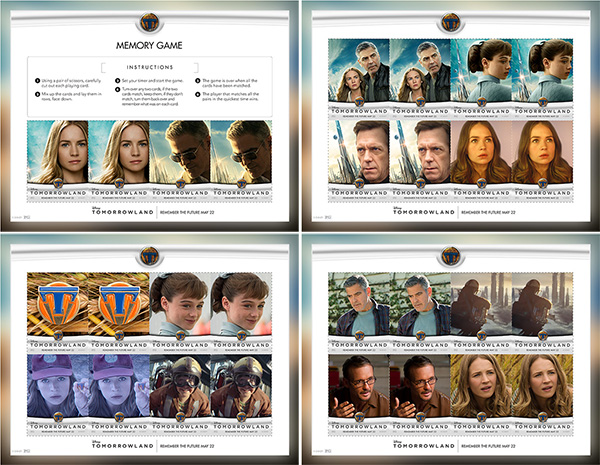Select right gesturing man with glasses card
The image size is (600, 465).
420,395
